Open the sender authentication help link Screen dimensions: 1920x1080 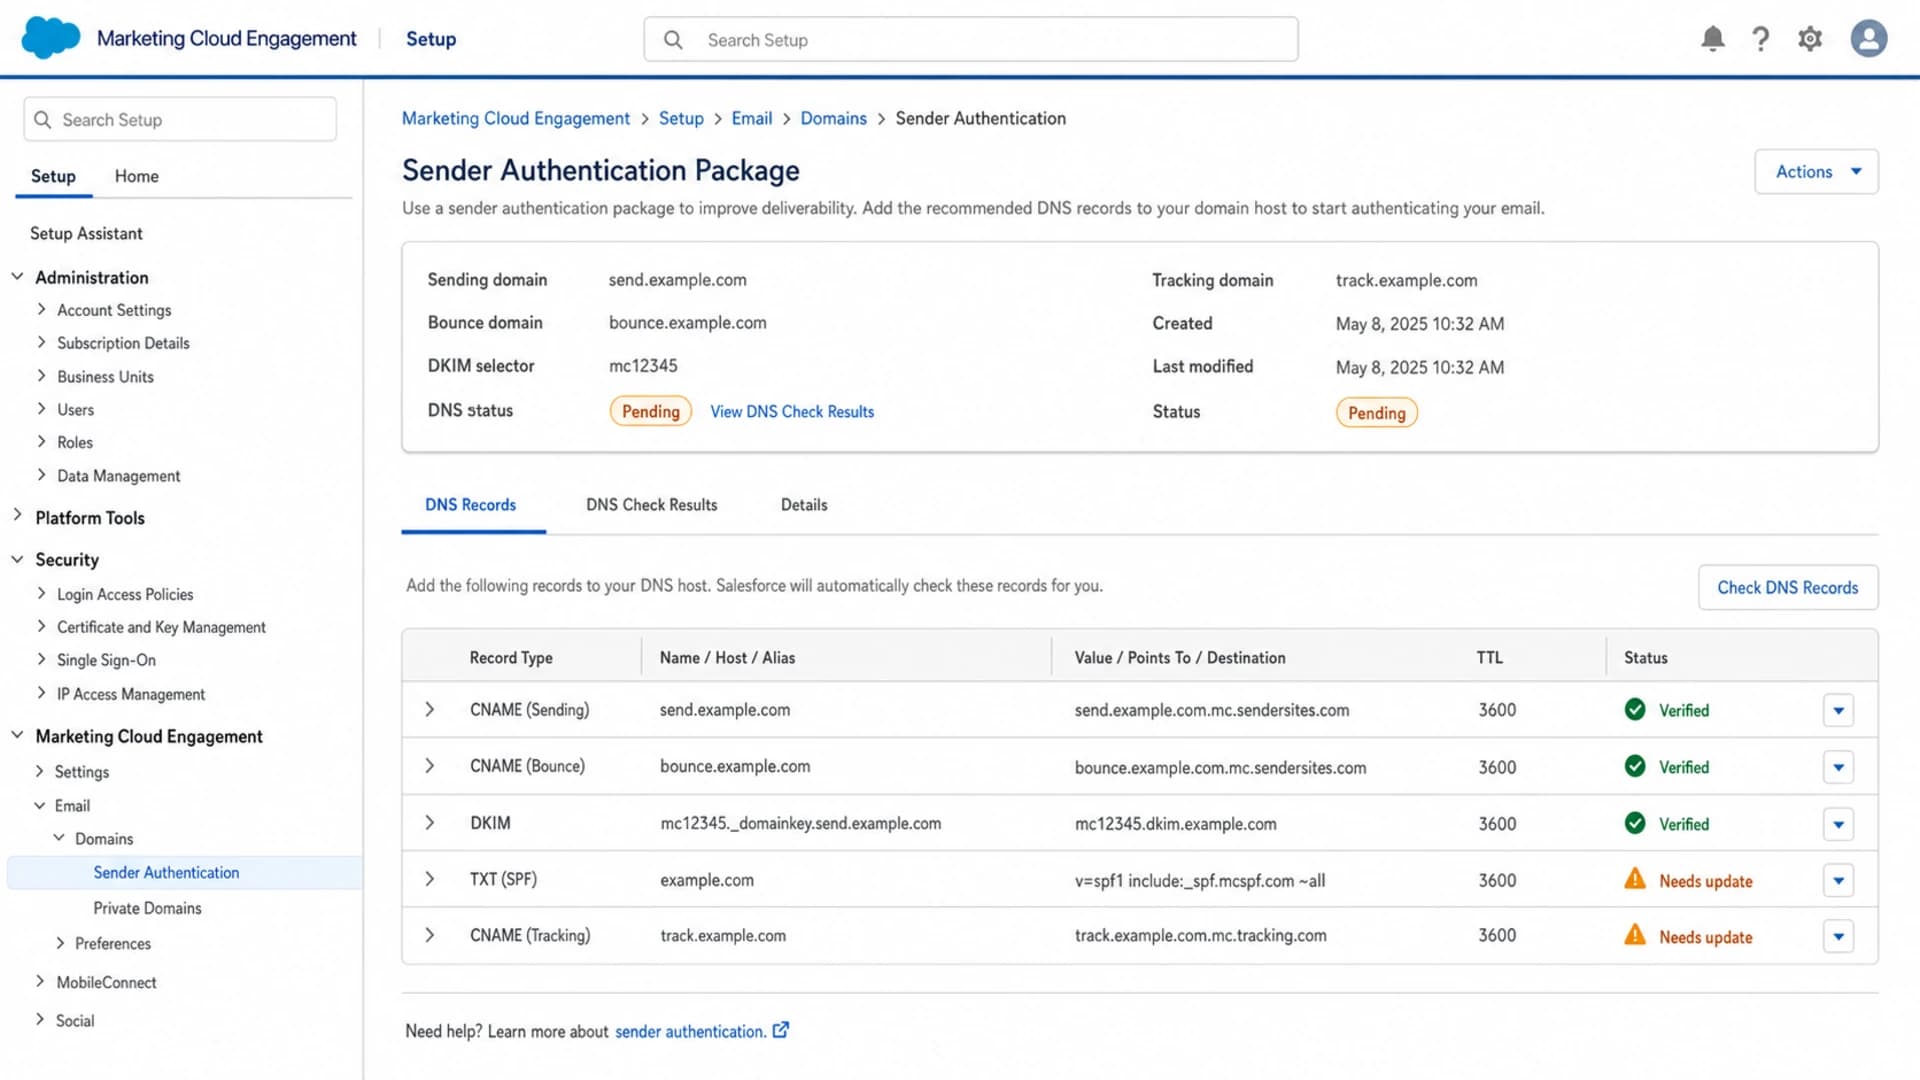point(691,1032)
